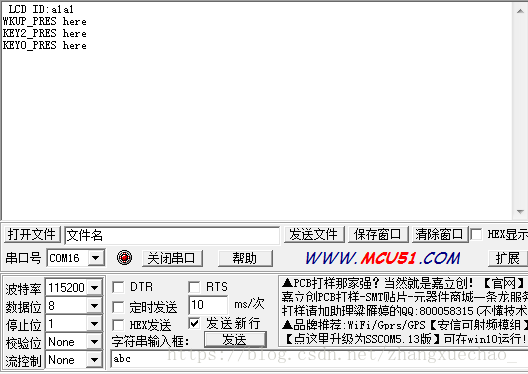Click the string input box containing abc
Viewport: 528px width, 374px height.
319,359
